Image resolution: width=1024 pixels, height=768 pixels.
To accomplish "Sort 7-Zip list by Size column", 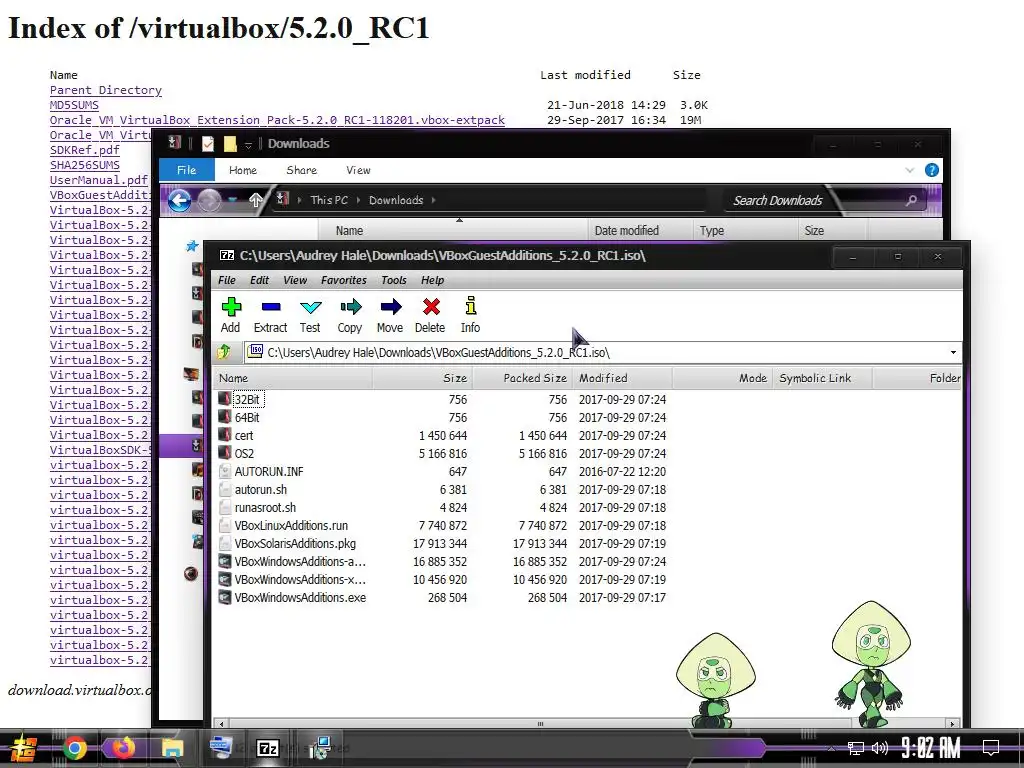I will coord(422,378).
